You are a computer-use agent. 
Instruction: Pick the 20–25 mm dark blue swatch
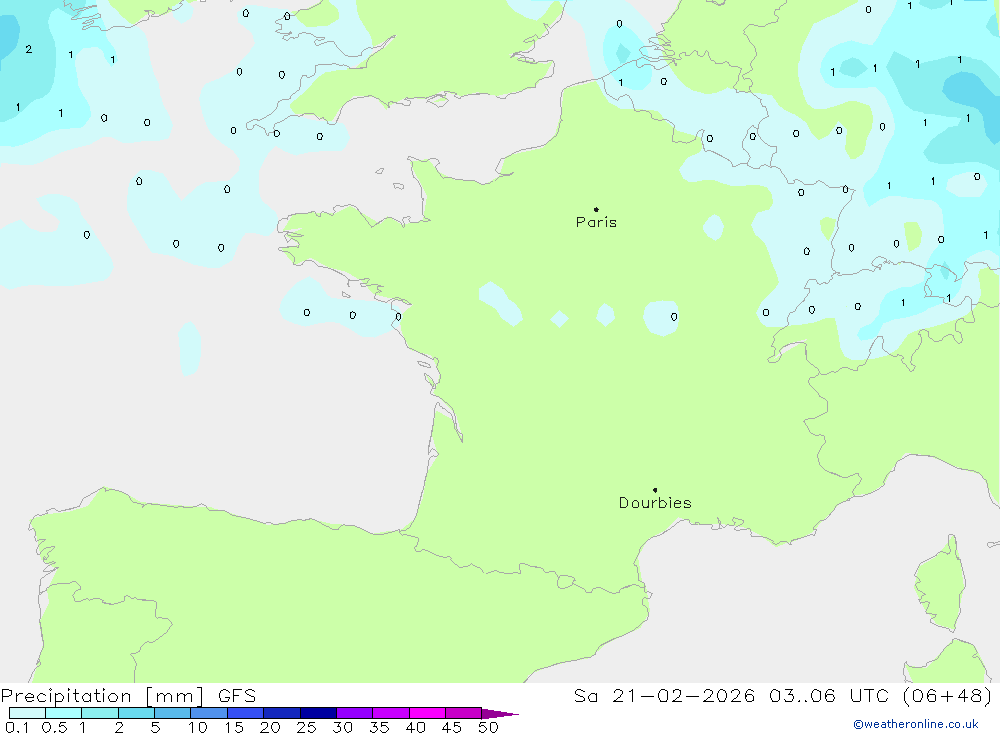(x=282, y=713)
